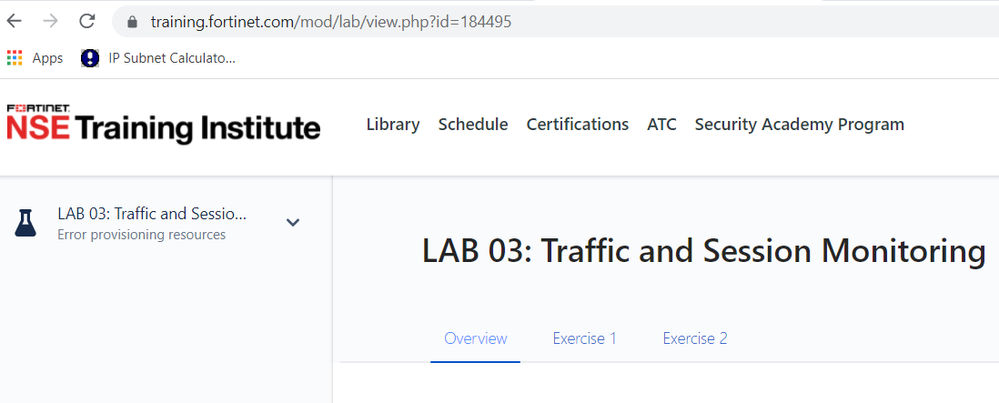This screenshot has height=403, width=999.
Task: Switch to the Exercise 1 tab
Action: click(x=584, y=338)
